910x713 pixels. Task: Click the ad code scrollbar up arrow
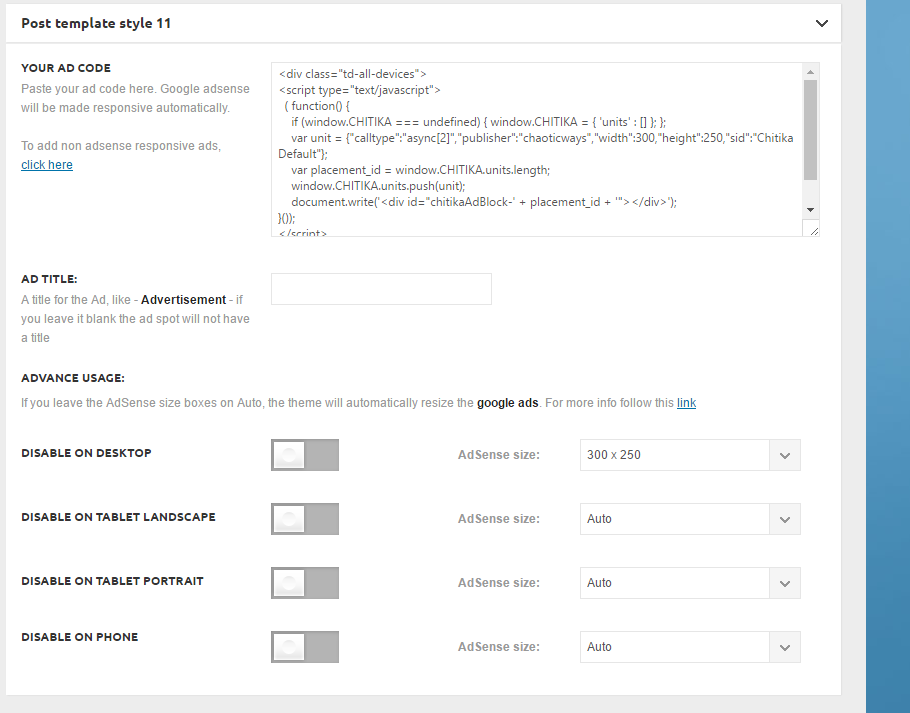pos(811,72)
